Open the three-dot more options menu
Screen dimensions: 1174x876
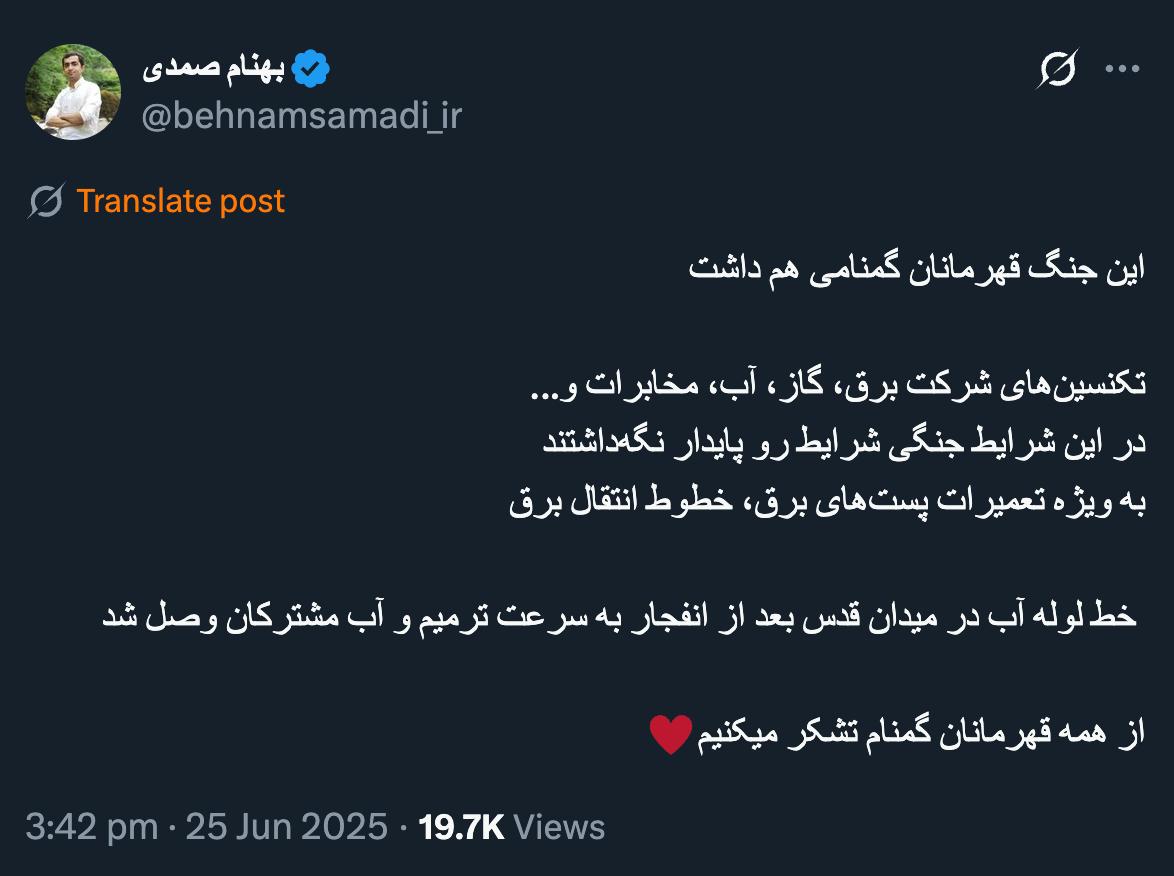click(1122, 69)
